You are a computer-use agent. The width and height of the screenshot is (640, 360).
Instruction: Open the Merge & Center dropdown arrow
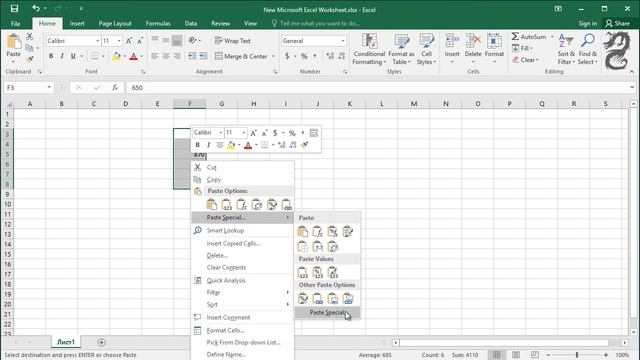coord(273,56)
